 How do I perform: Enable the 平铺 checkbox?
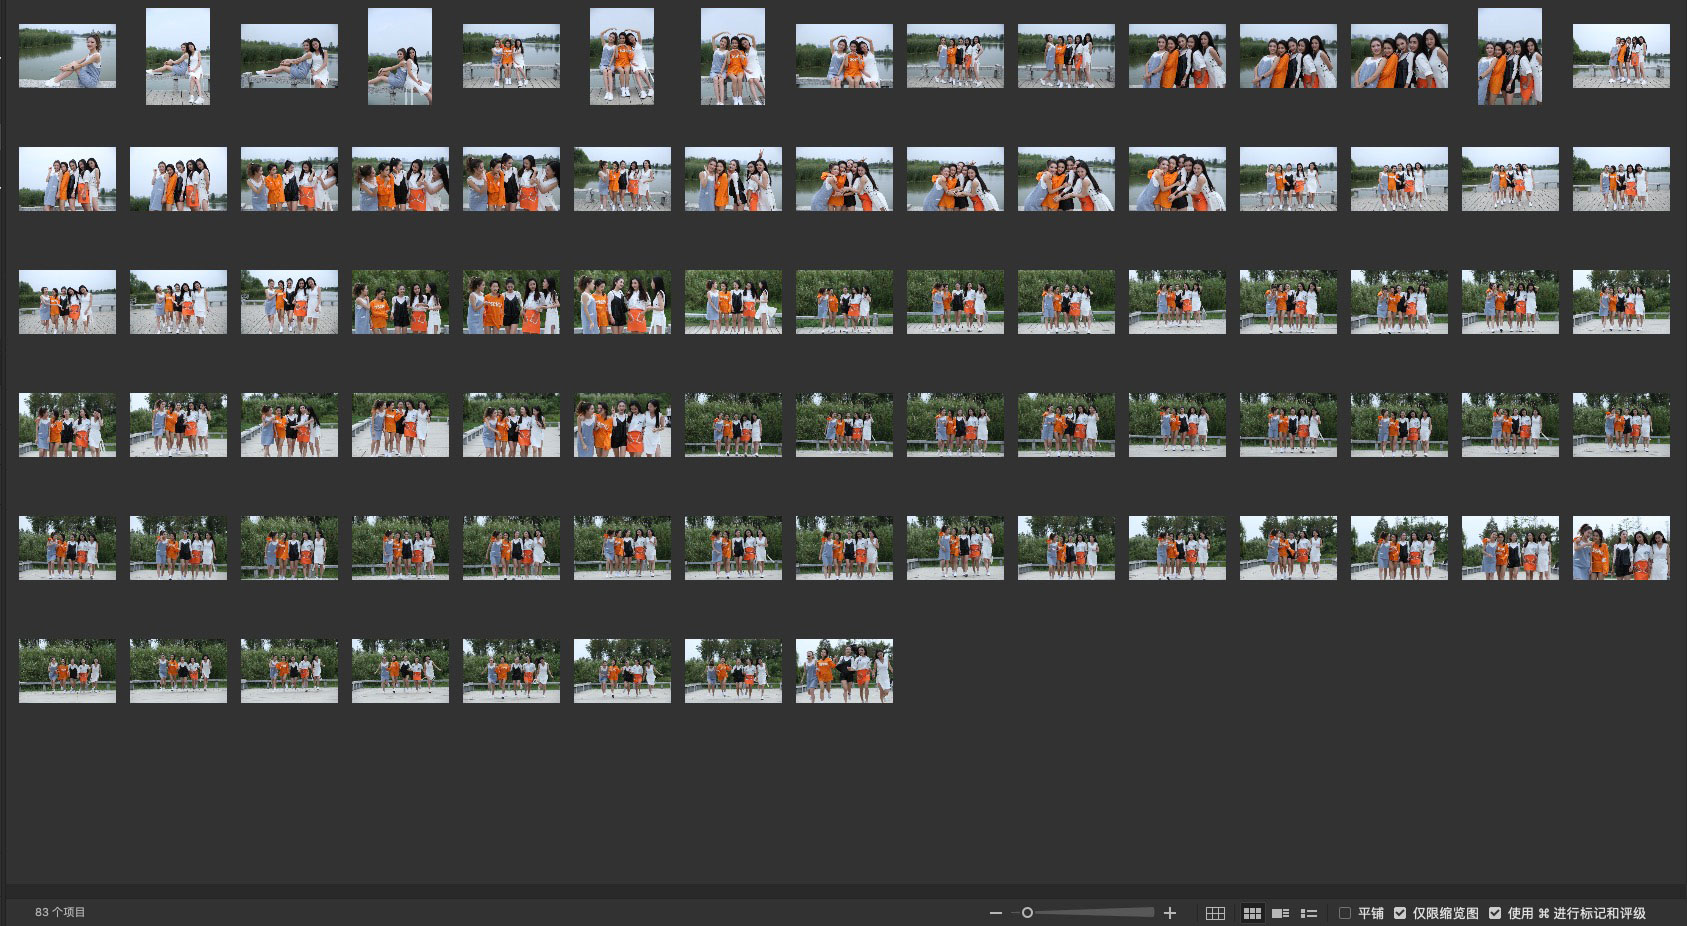1345,913
